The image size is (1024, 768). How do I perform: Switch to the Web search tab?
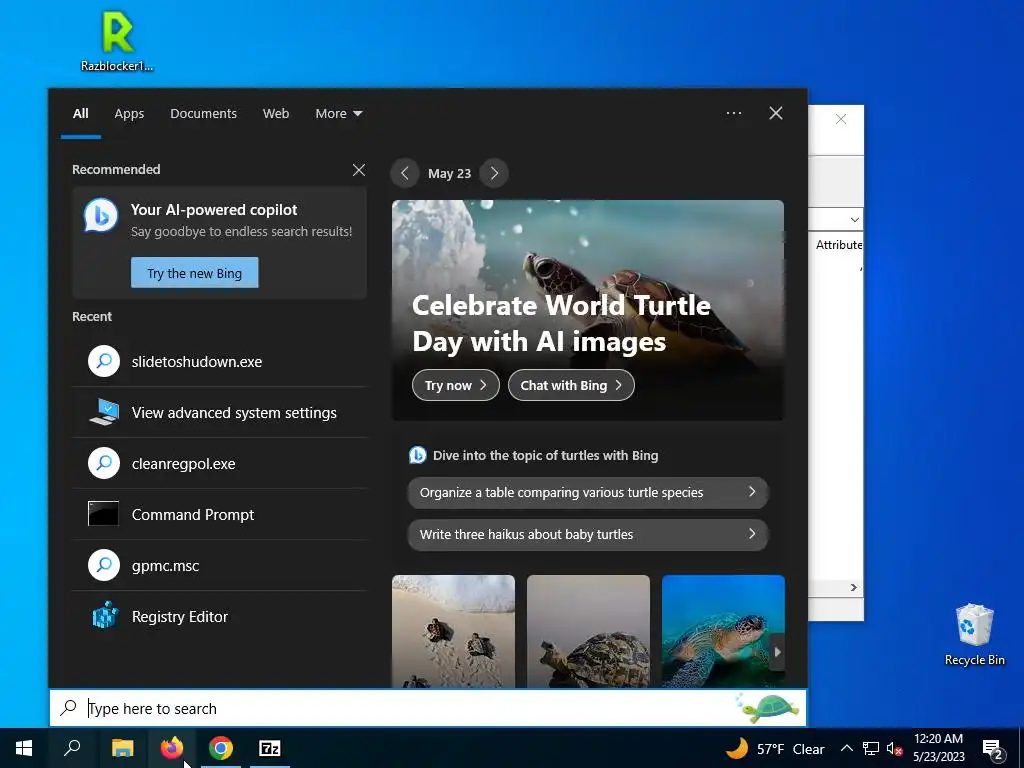(x=276, y=114)
